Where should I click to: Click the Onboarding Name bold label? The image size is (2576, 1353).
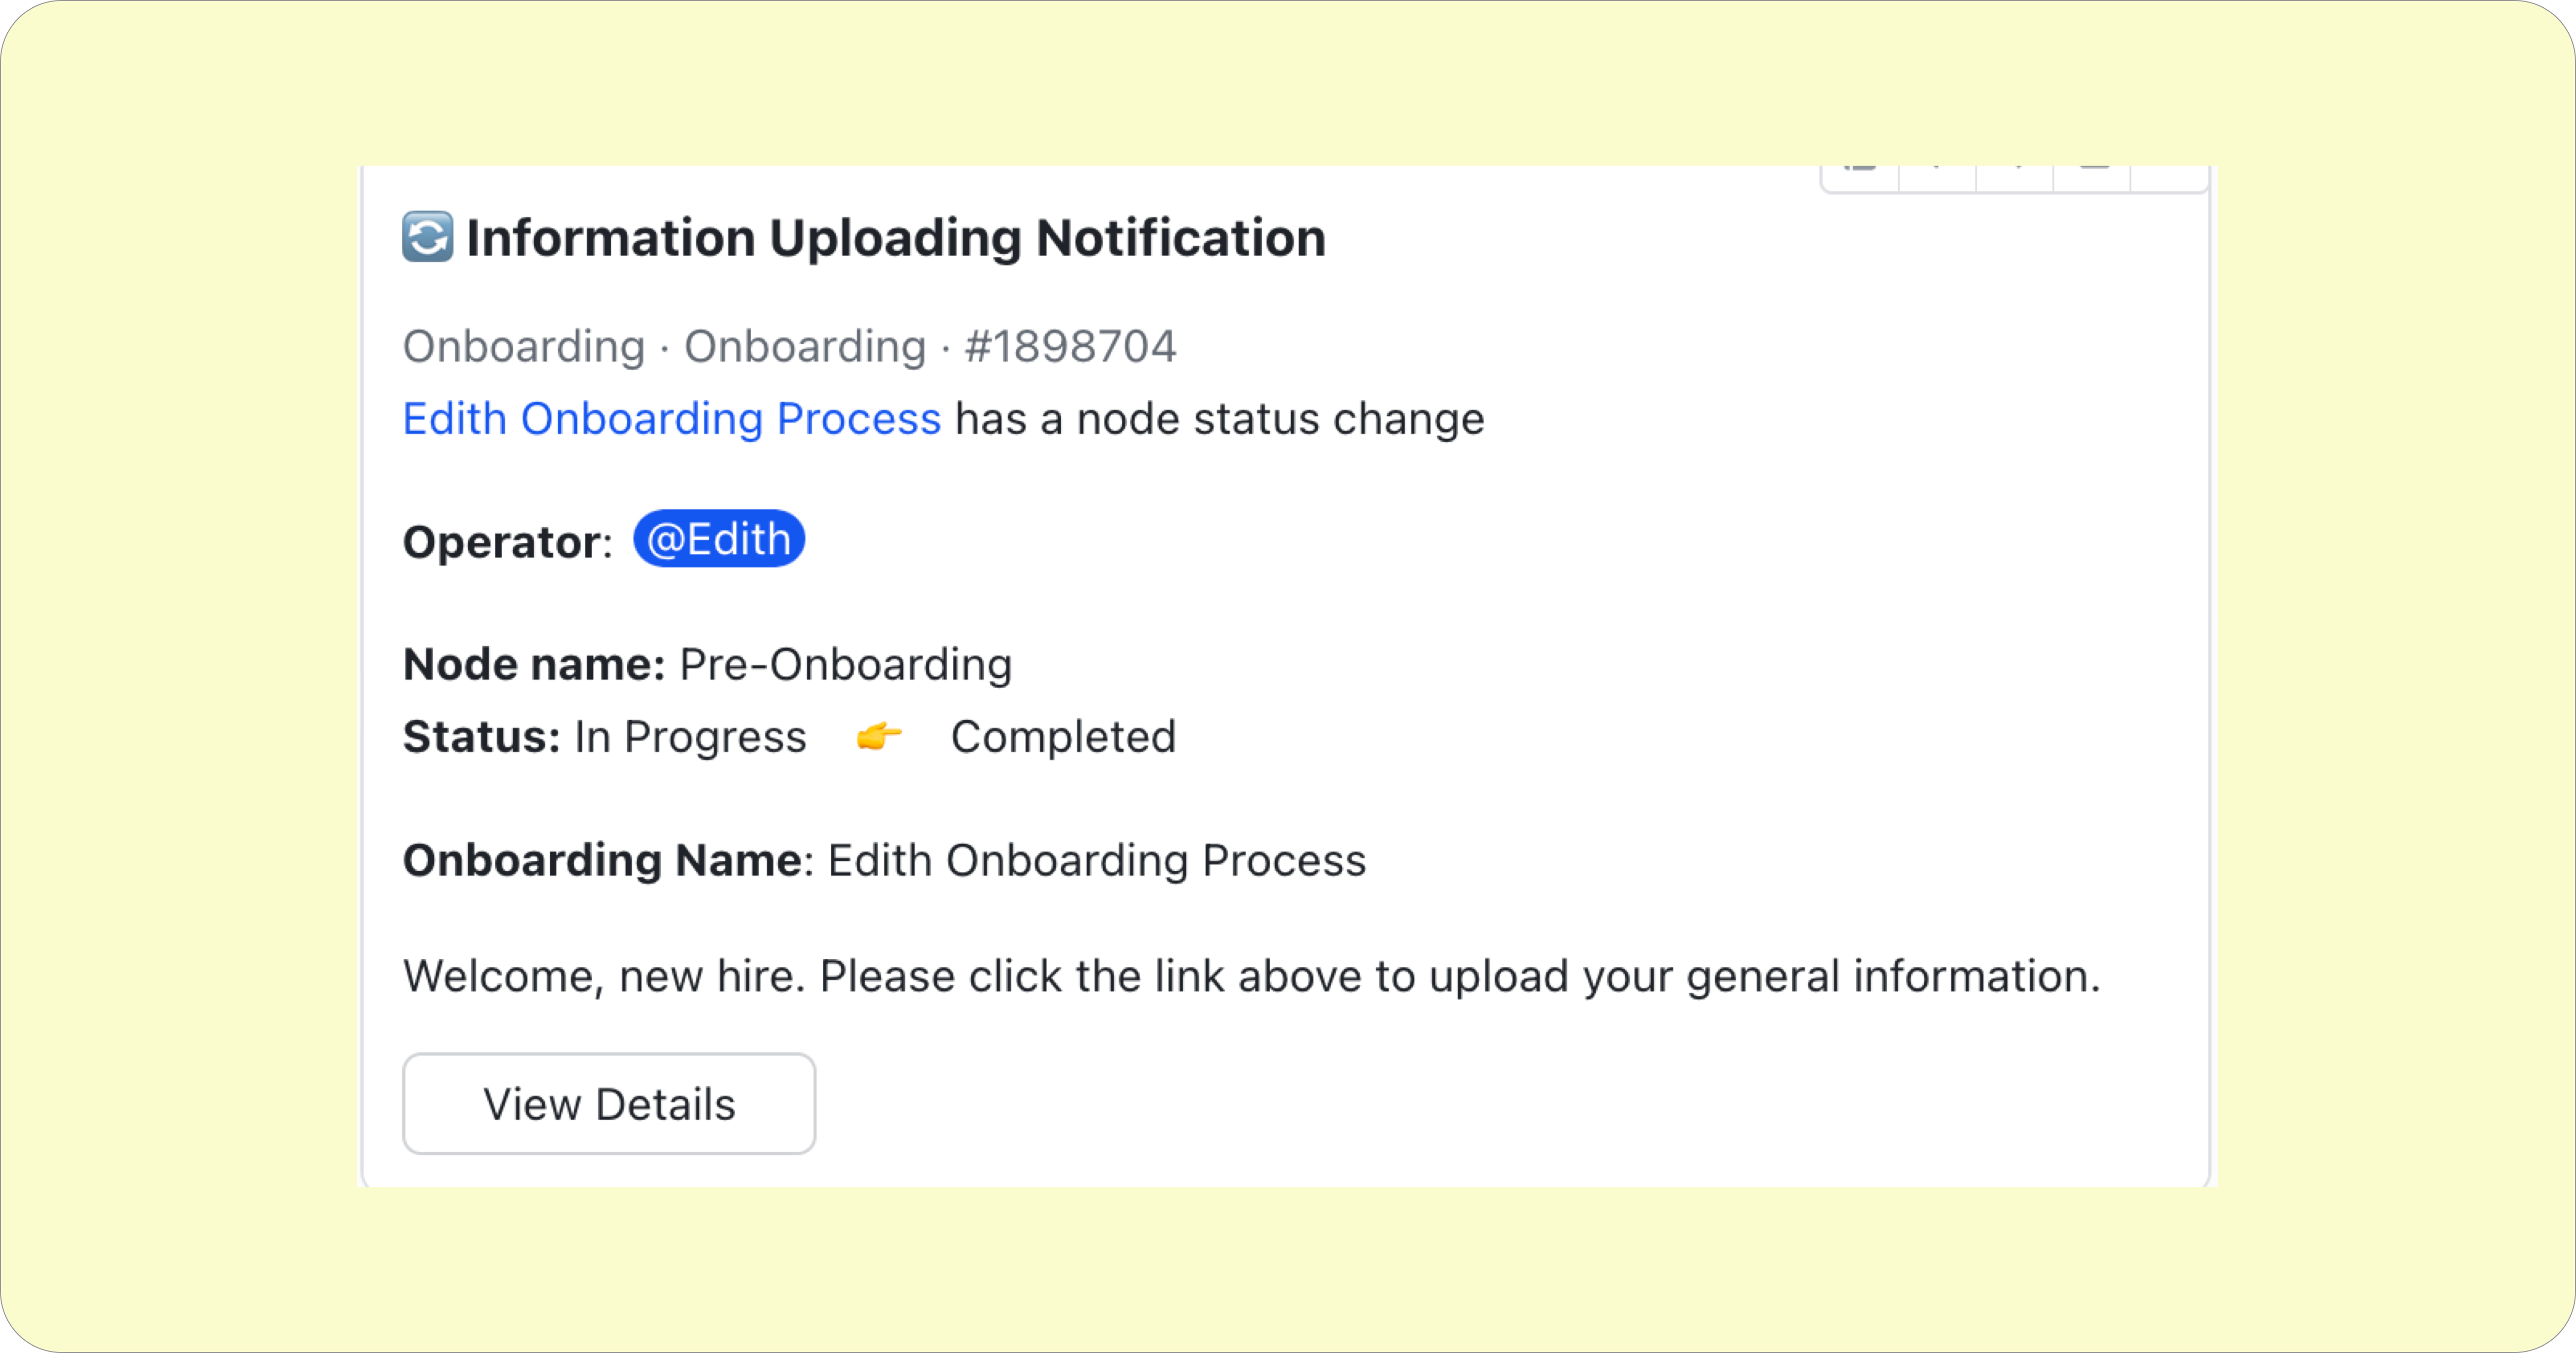pos(602,860)
